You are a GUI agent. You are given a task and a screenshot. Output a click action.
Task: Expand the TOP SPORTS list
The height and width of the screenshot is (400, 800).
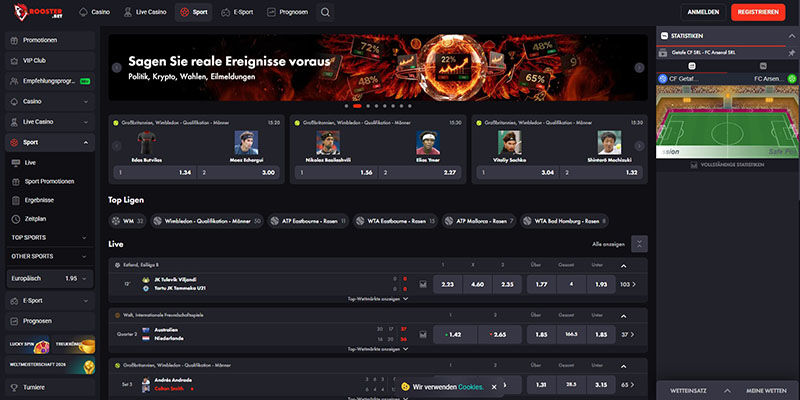coord(84,238)
